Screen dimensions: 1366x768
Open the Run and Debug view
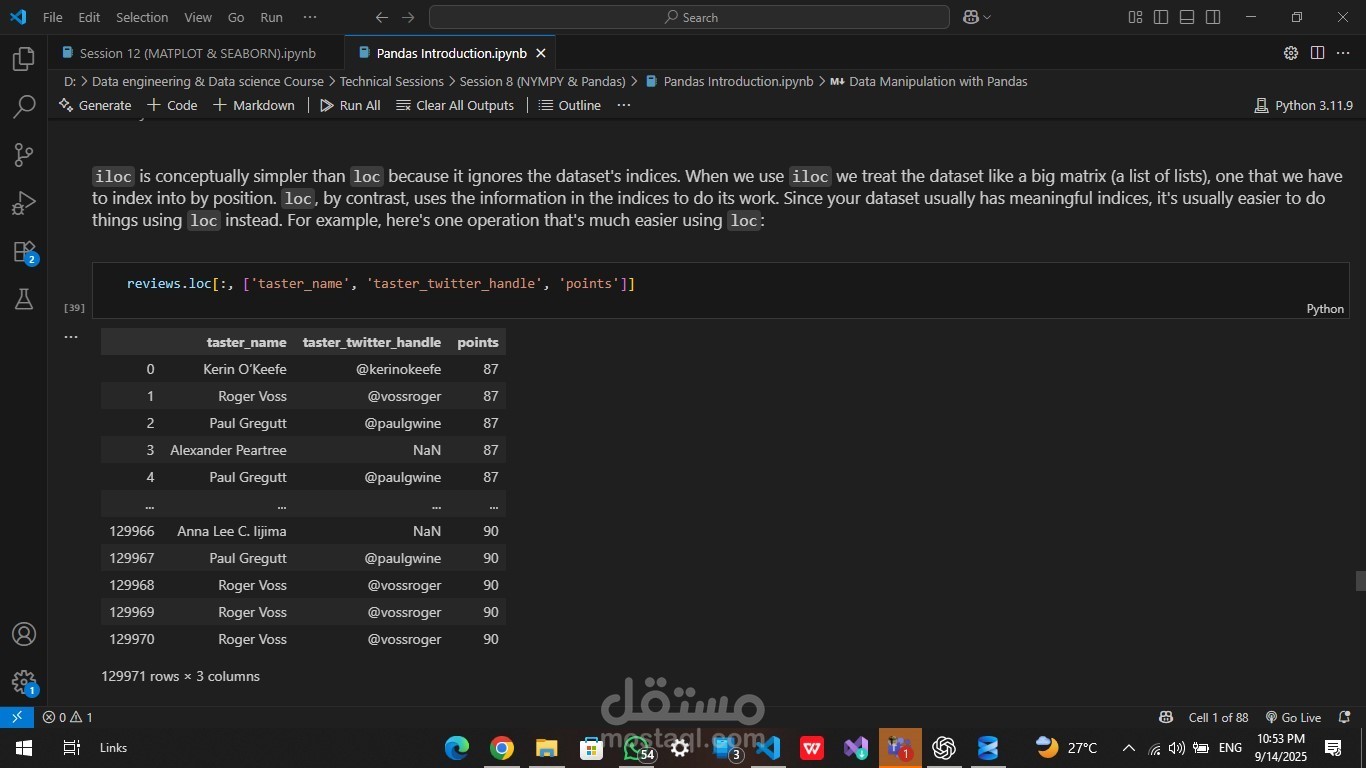pos(24,203)
